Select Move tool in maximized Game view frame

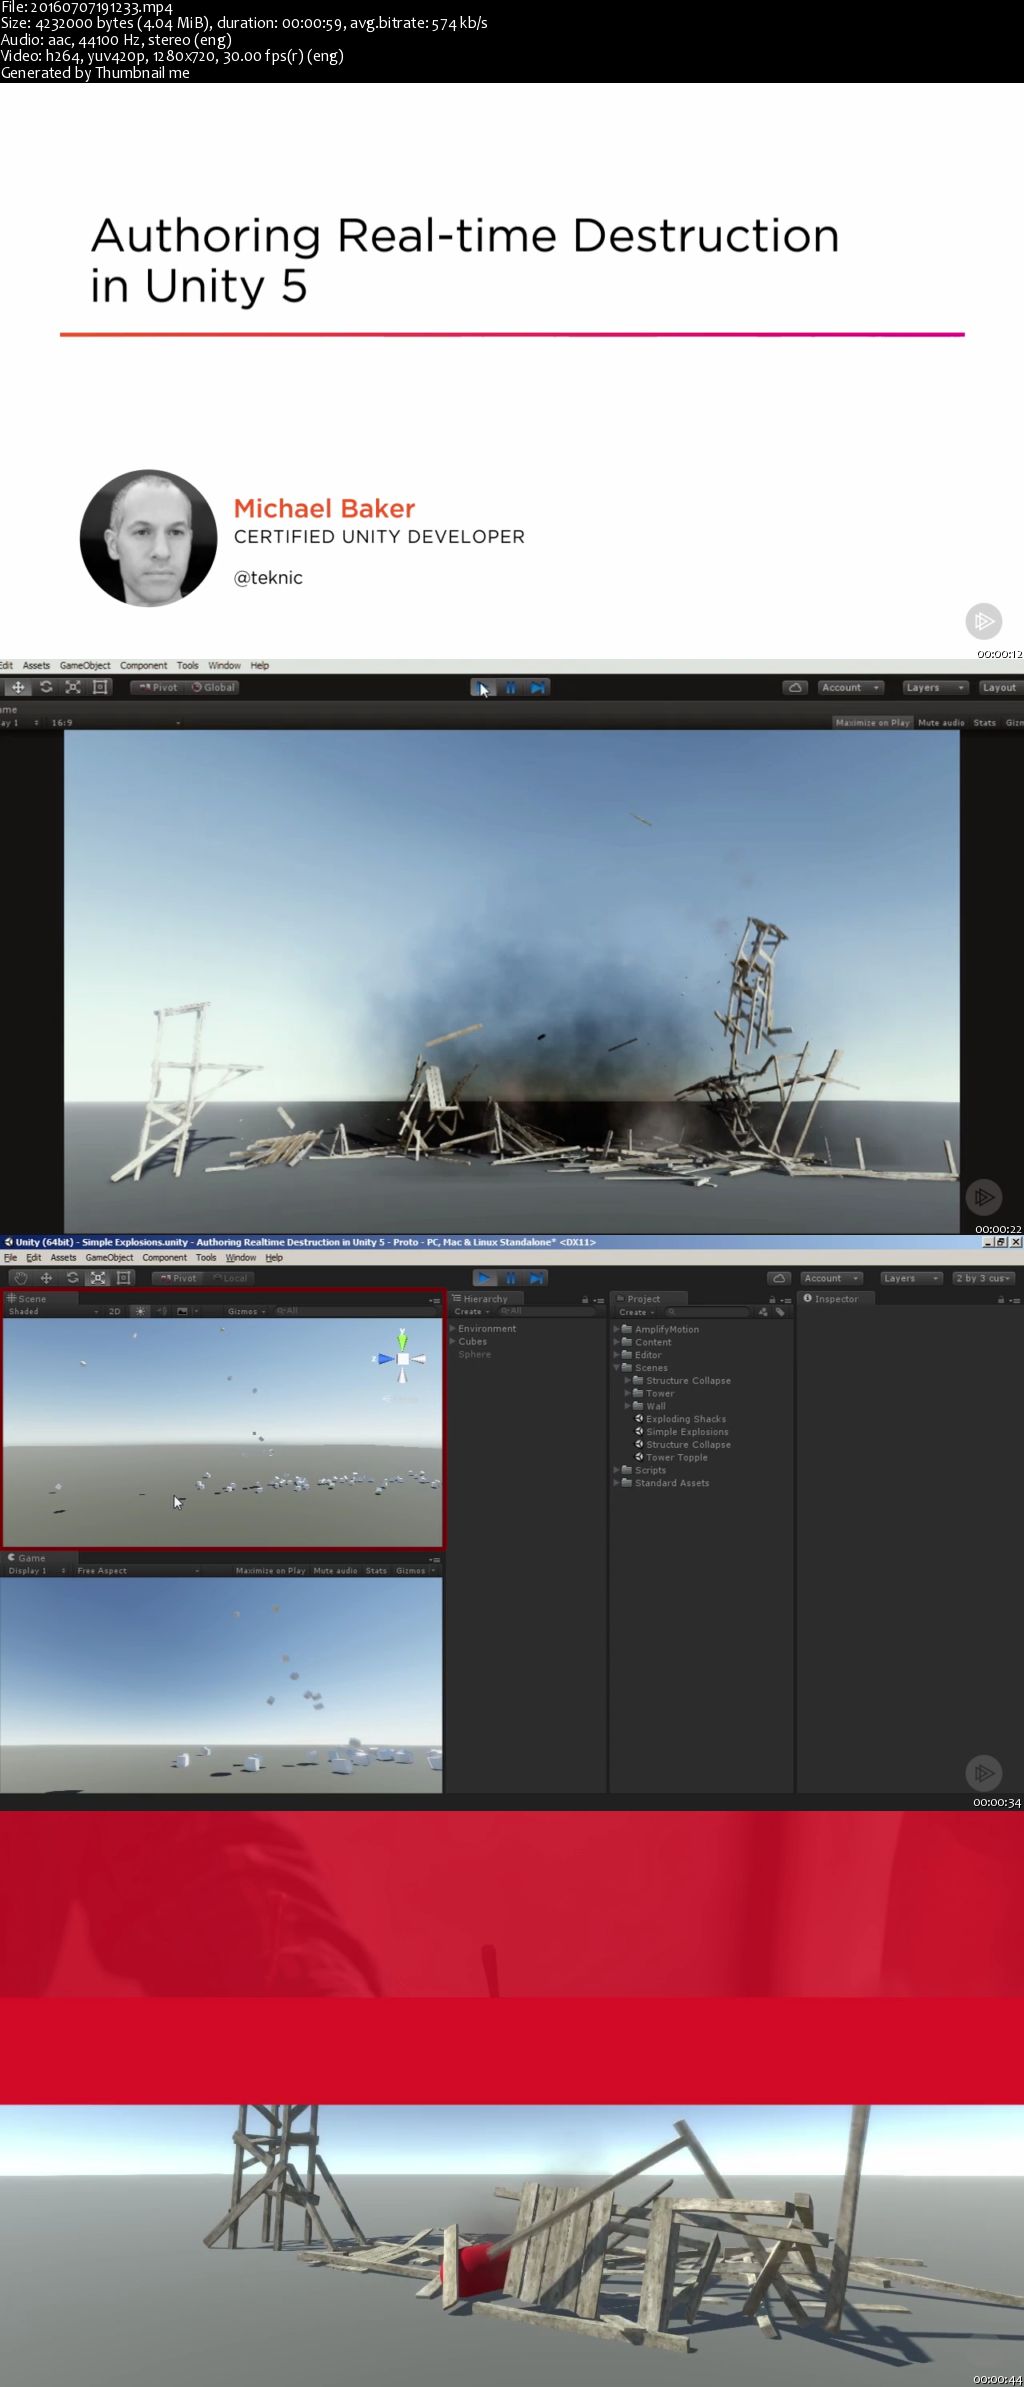18,687
